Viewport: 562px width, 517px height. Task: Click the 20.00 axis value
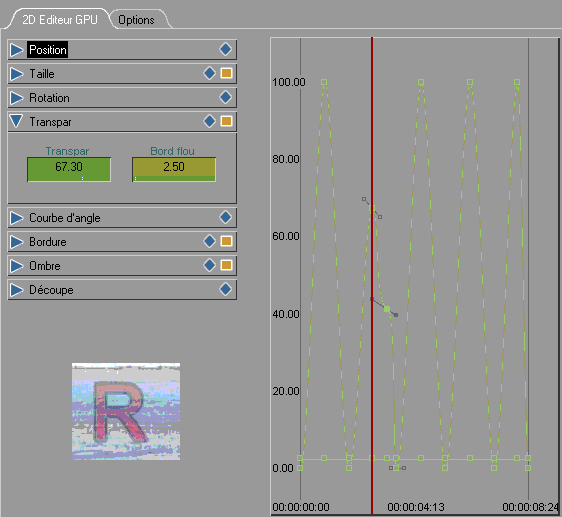(x=286, y=391)
